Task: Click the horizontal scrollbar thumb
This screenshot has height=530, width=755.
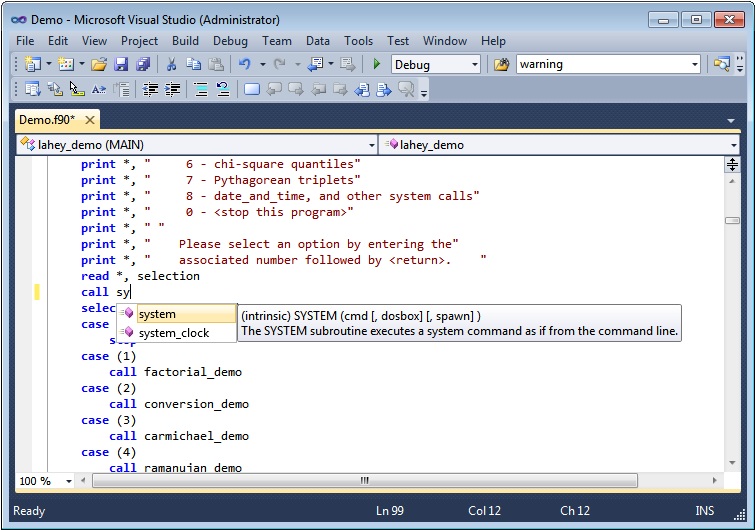Action: [x=364, y=480]
